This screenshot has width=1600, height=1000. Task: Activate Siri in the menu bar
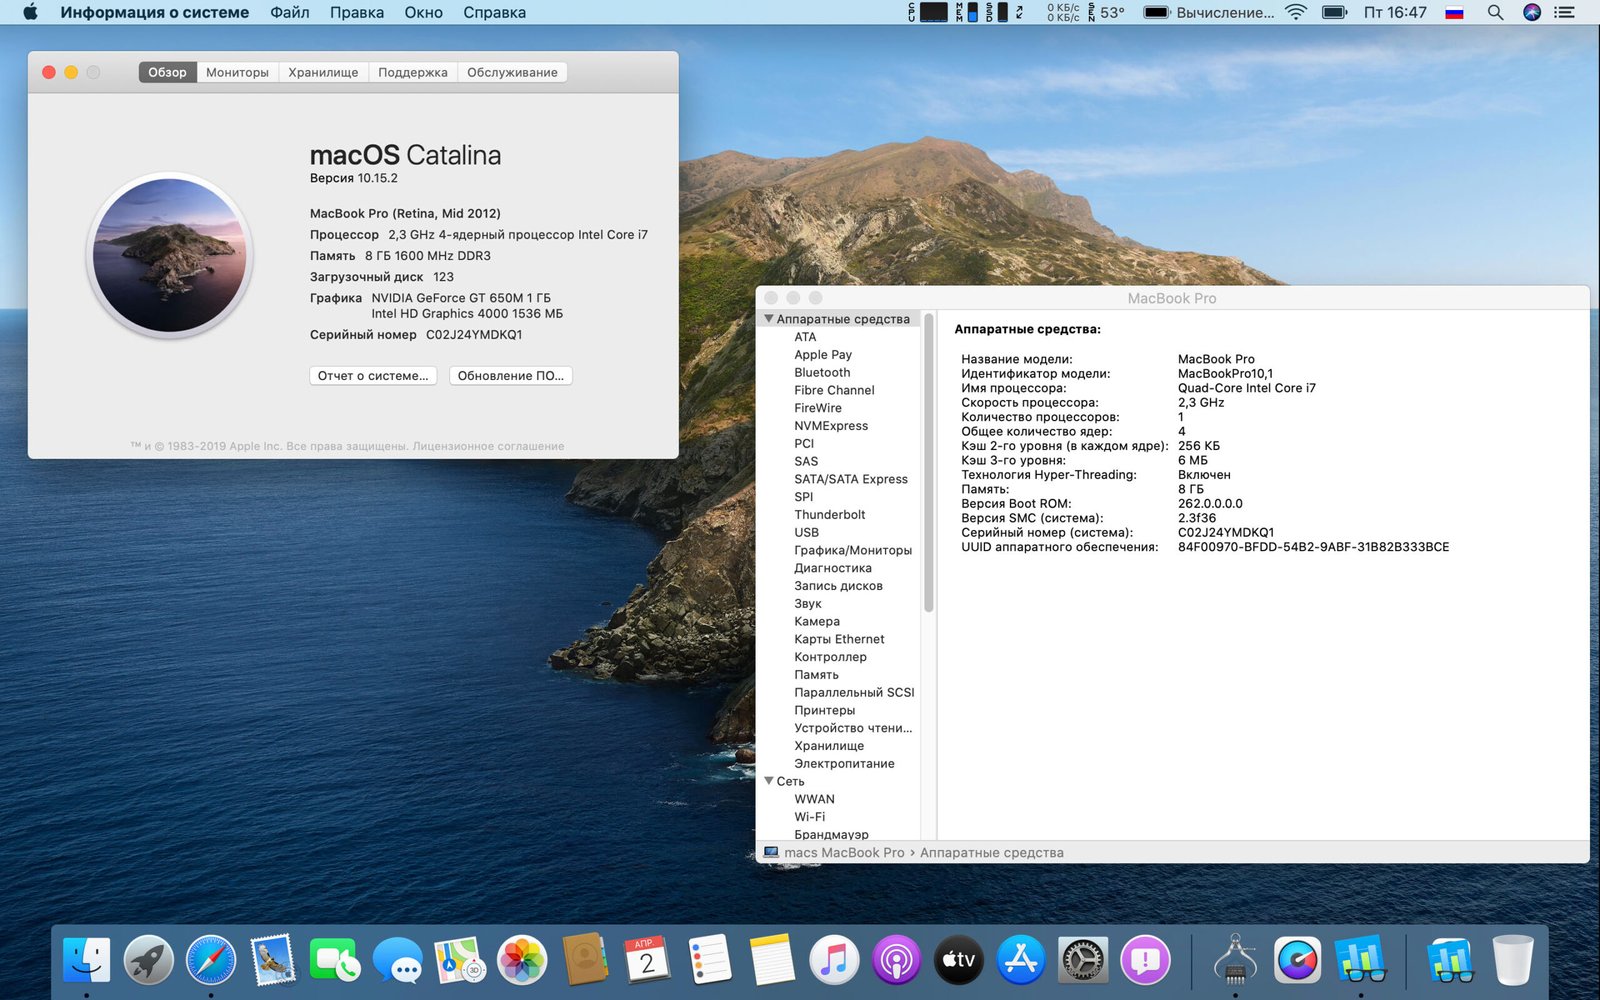[1532, 12]
